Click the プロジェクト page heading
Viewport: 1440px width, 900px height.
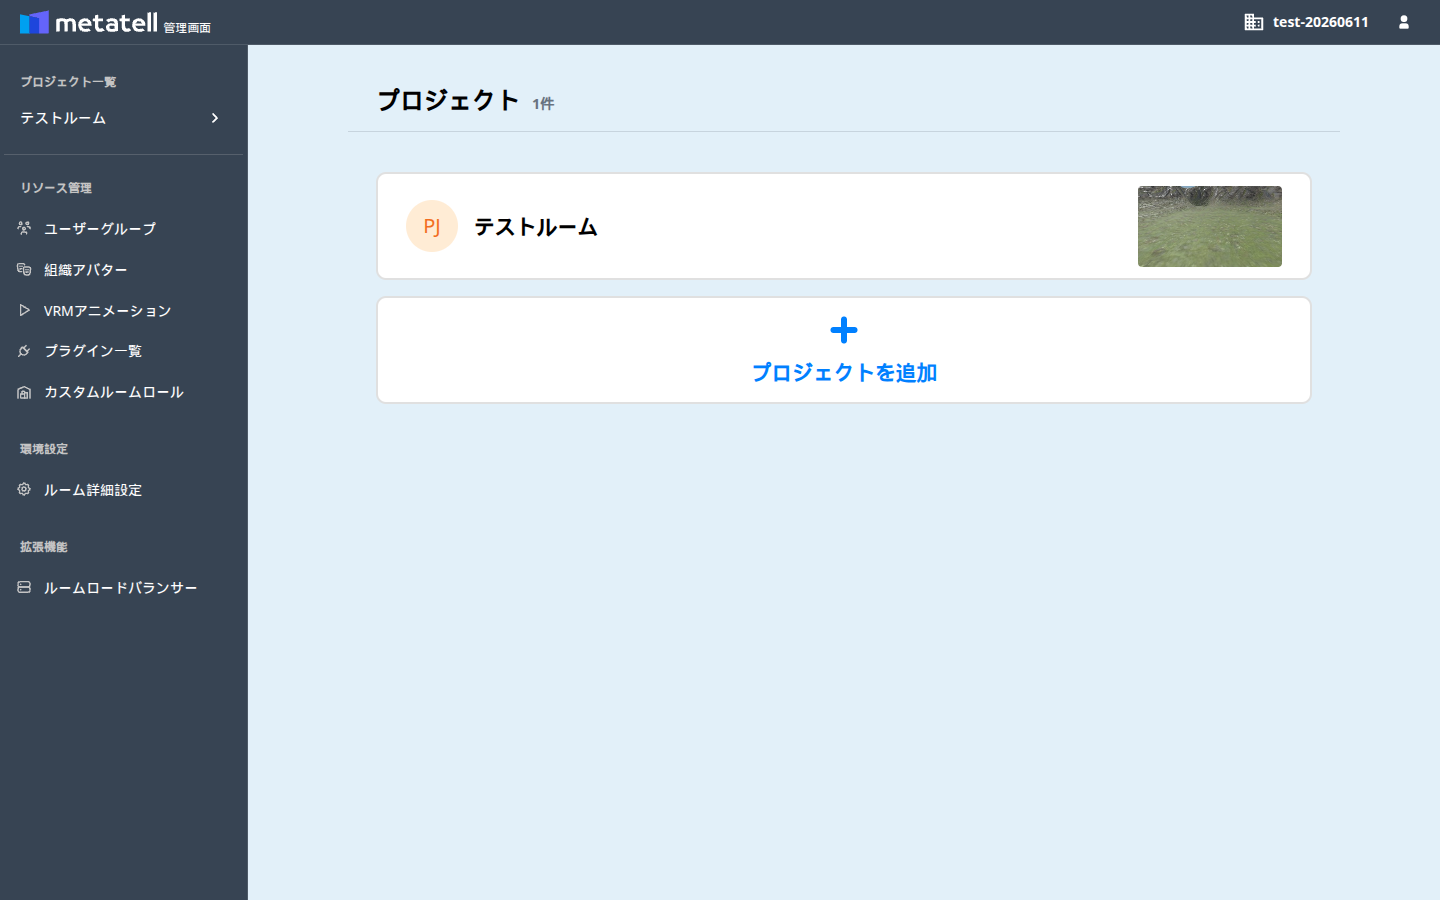[448, 100]
